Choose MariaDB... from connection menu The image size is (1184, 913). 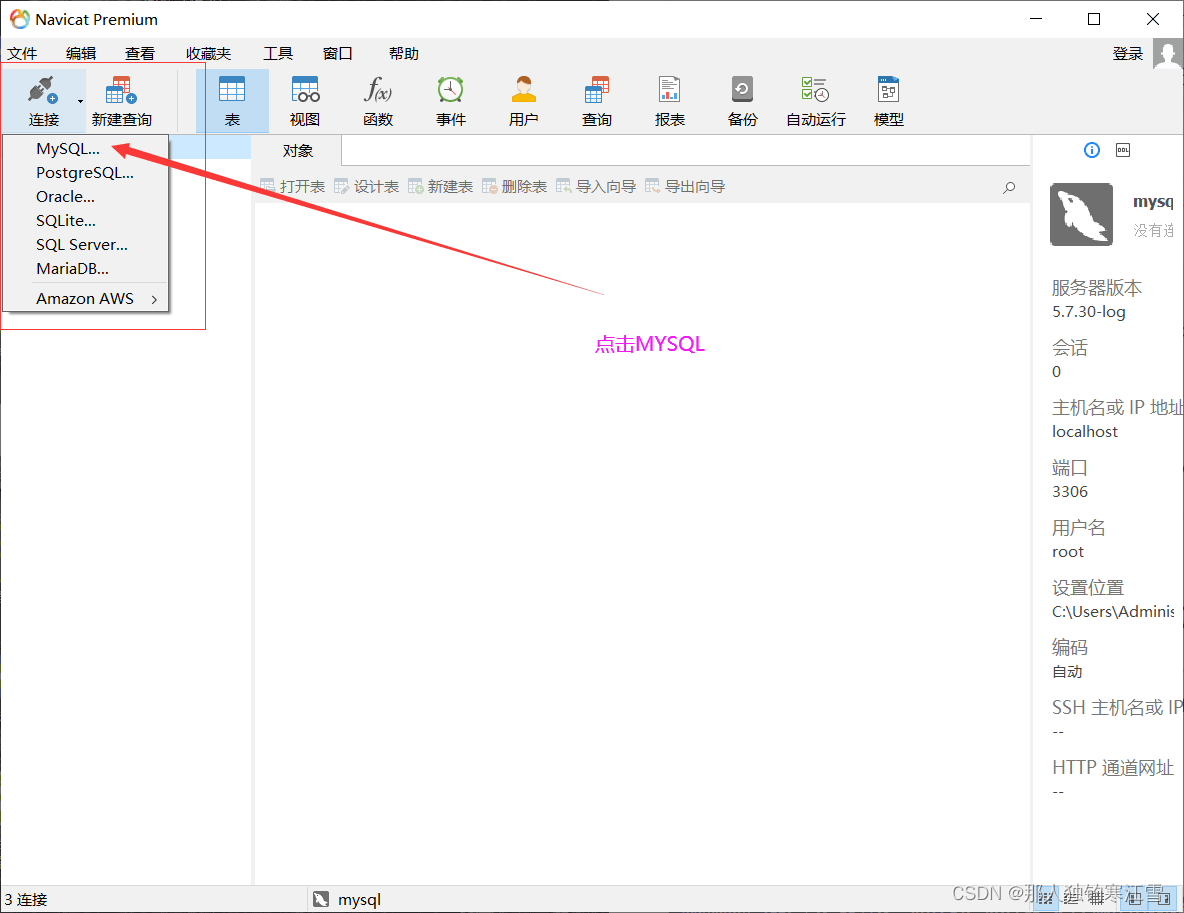pyautogui.click(x=85, y=269)
